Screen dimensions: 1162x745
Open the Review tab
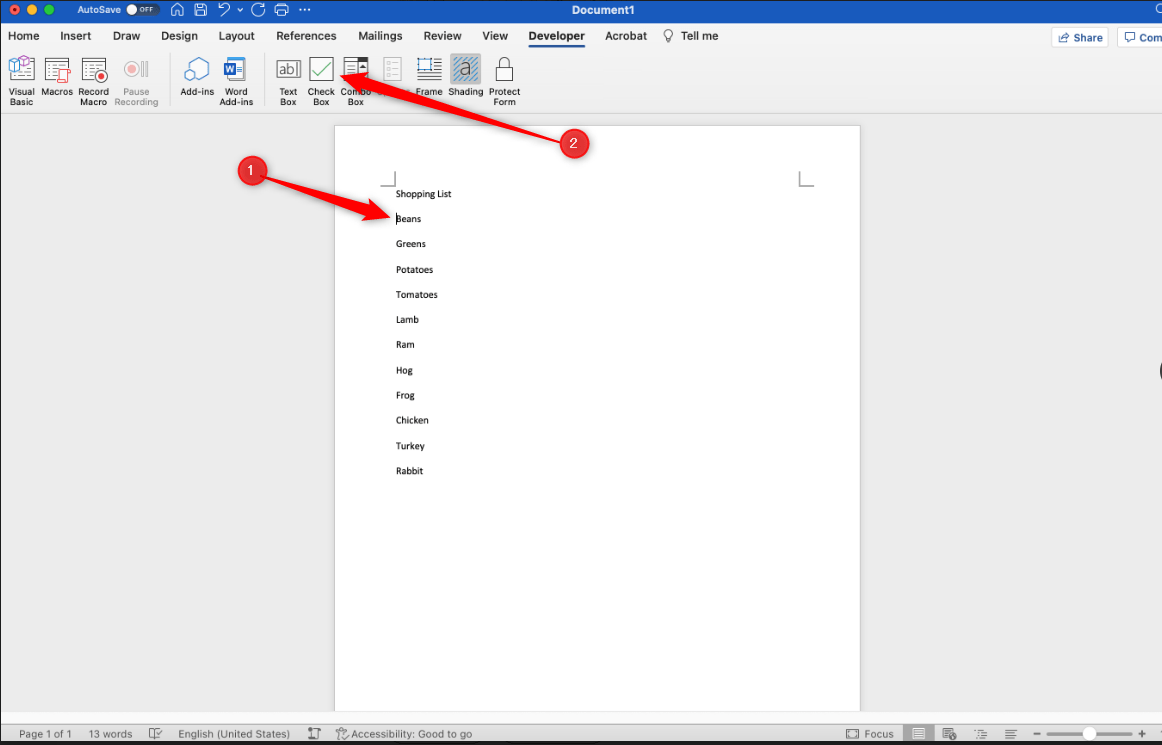tap(442, 36)
